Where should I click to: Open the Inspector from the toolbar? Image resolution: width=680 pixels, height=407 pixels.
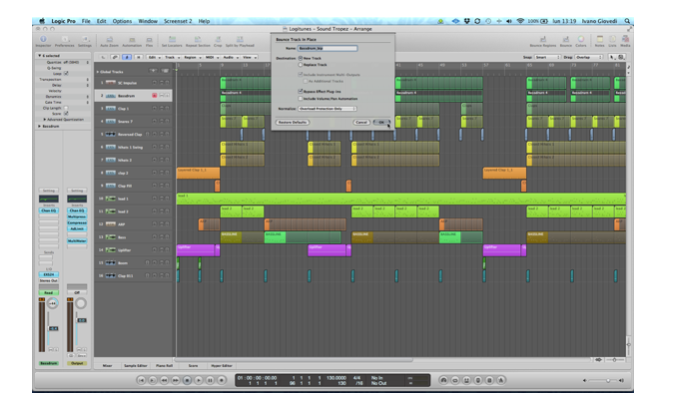tap(43, 41)
